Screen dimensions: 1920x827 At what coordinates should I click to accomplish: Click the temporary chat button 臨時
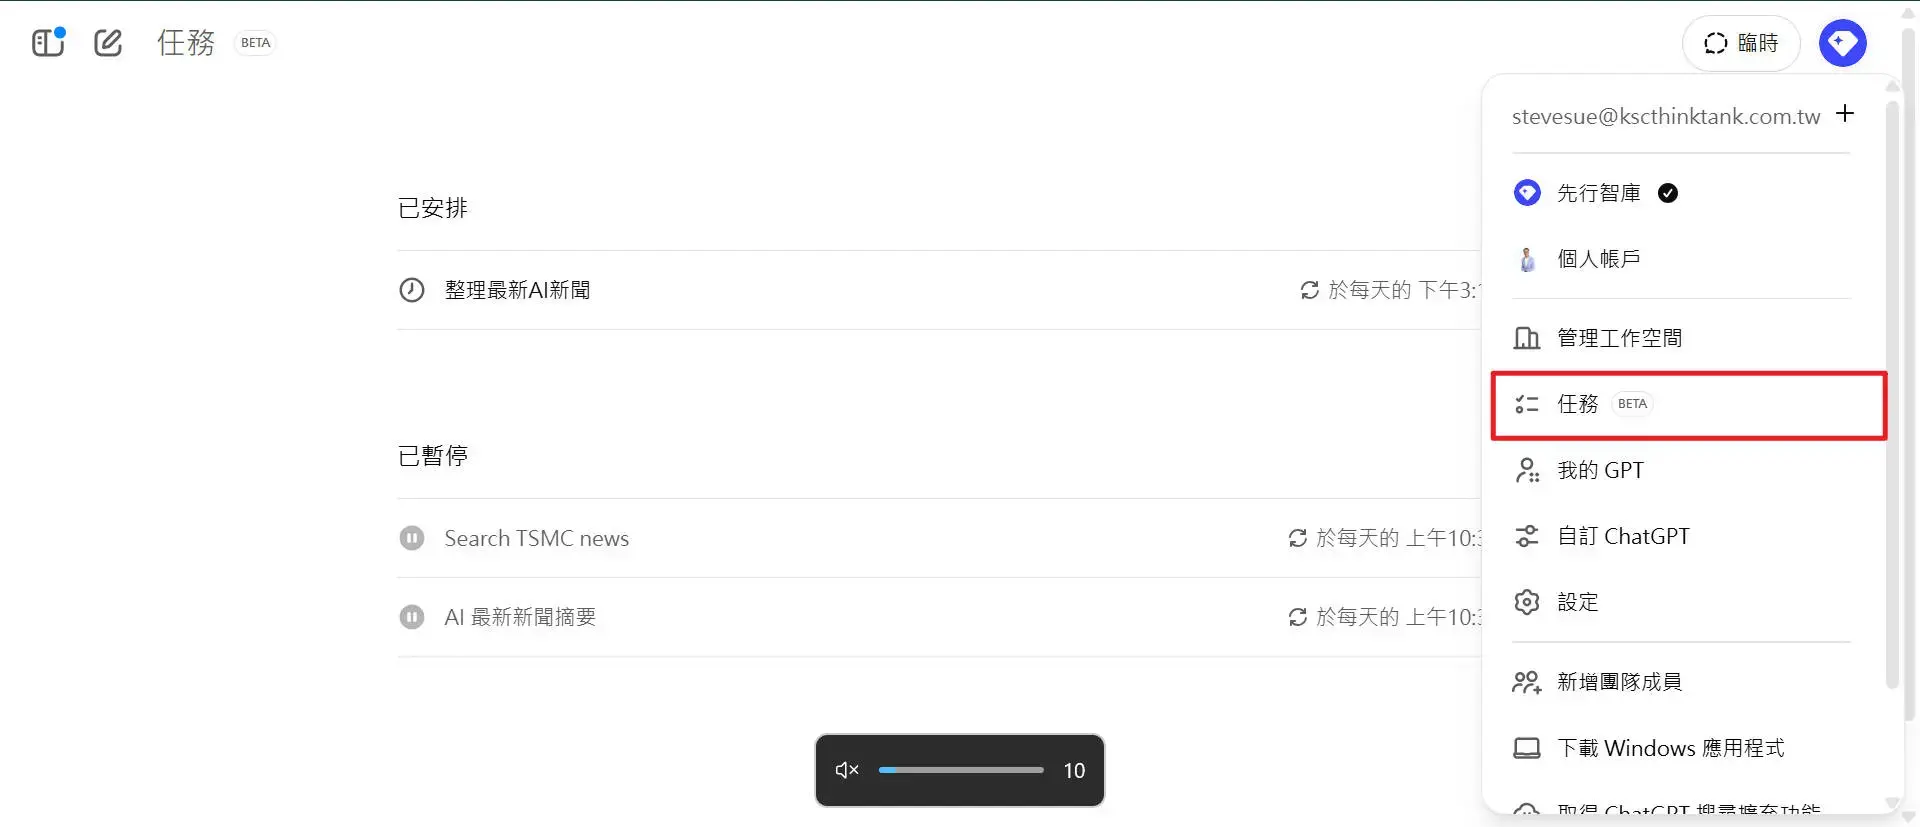(x=1741, y=43)
